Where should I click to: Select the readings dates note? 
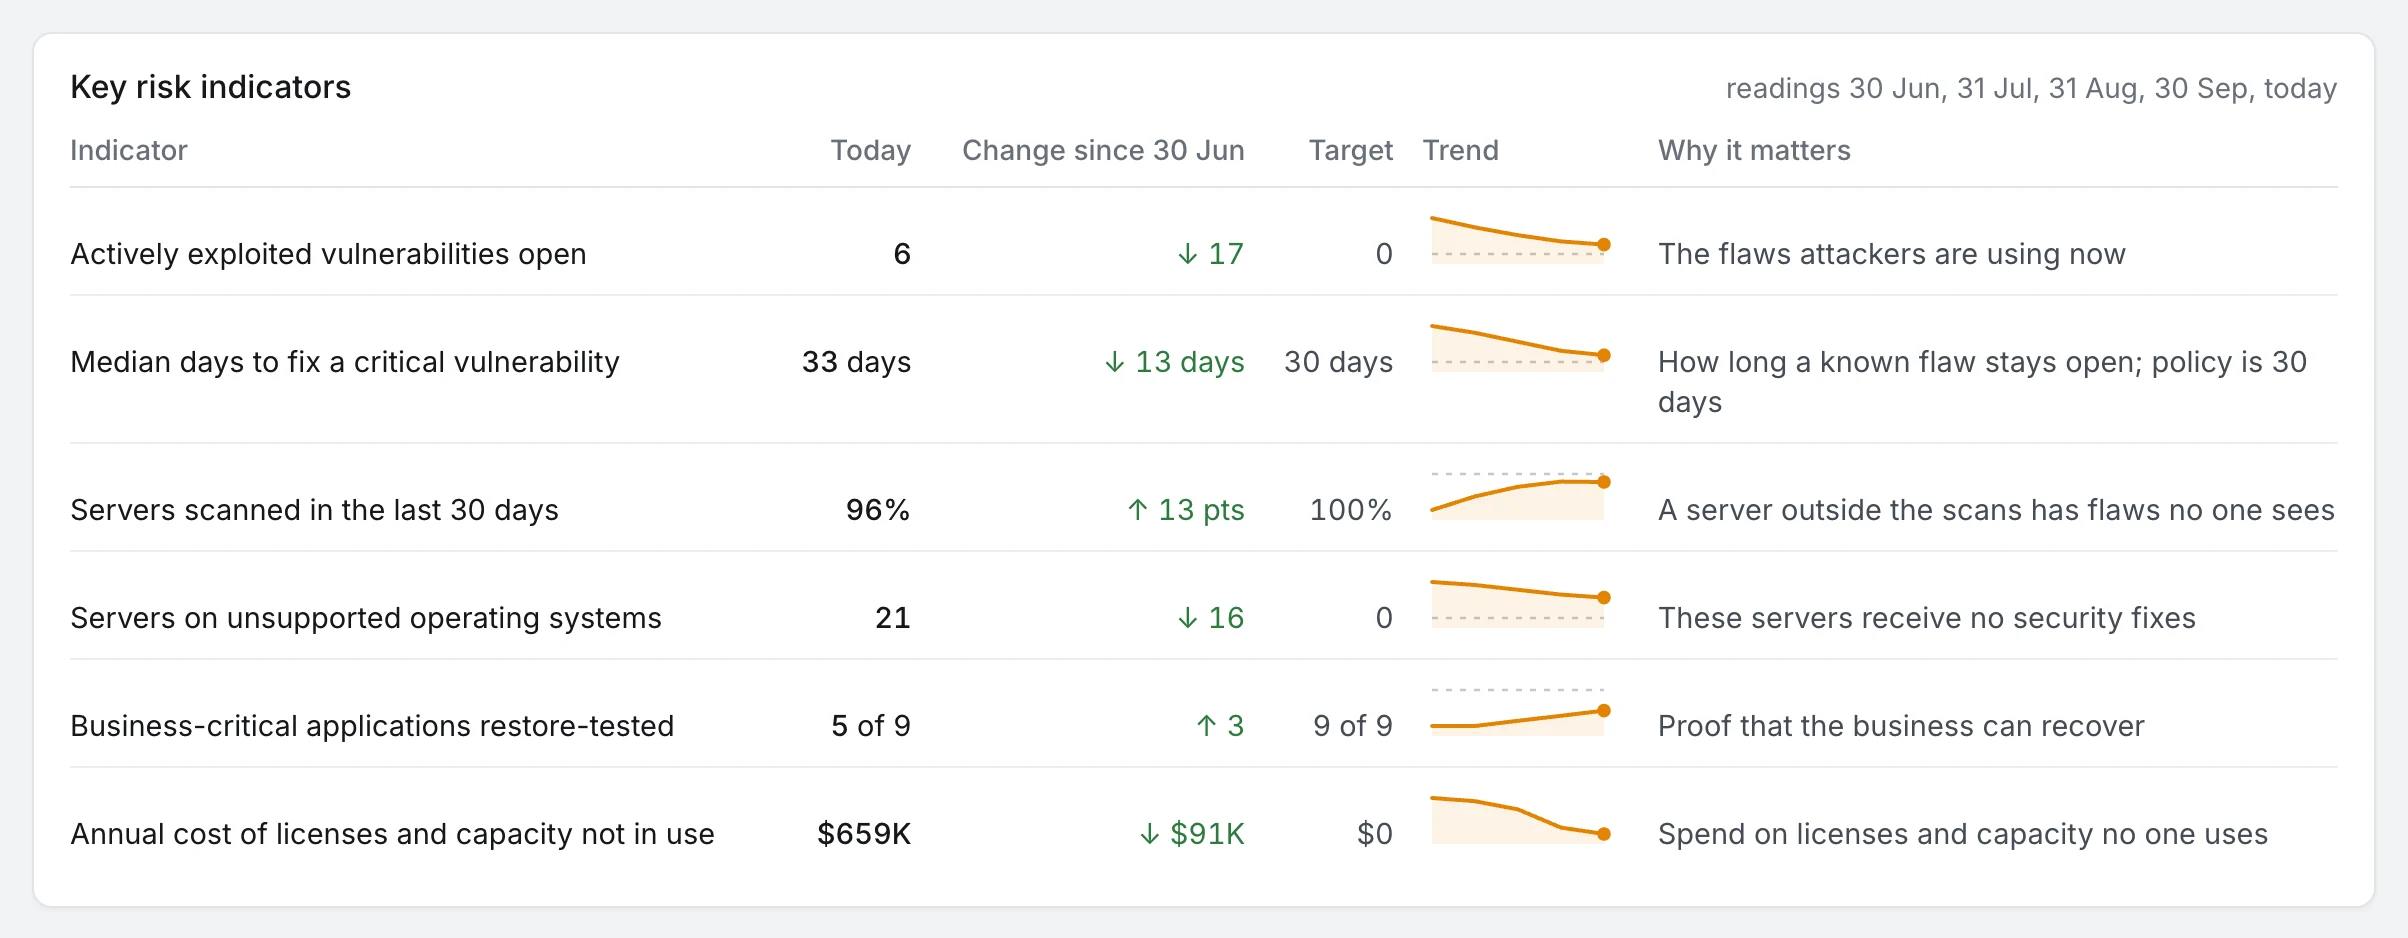coord(2031,88)
